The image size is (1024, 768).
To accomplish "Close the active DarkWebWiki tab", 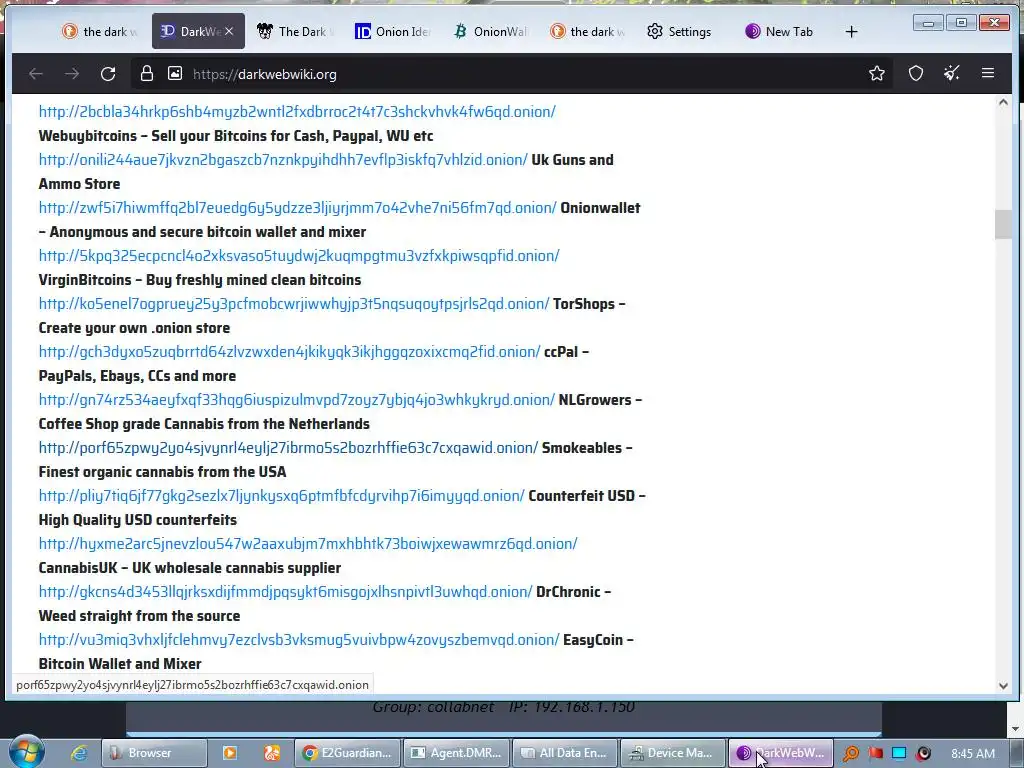I will (229, 31).
